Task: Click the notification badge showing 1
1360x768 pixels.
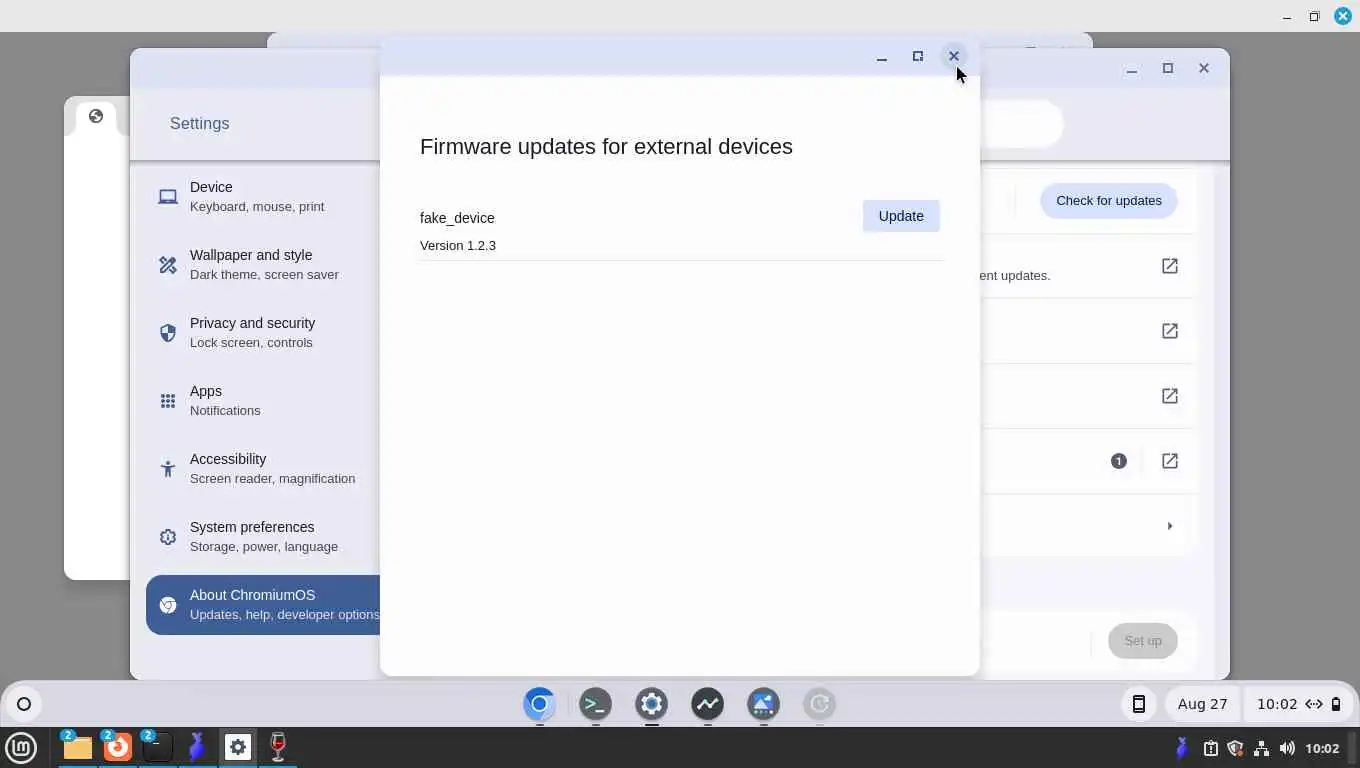Action: [x=1118, y=461]
